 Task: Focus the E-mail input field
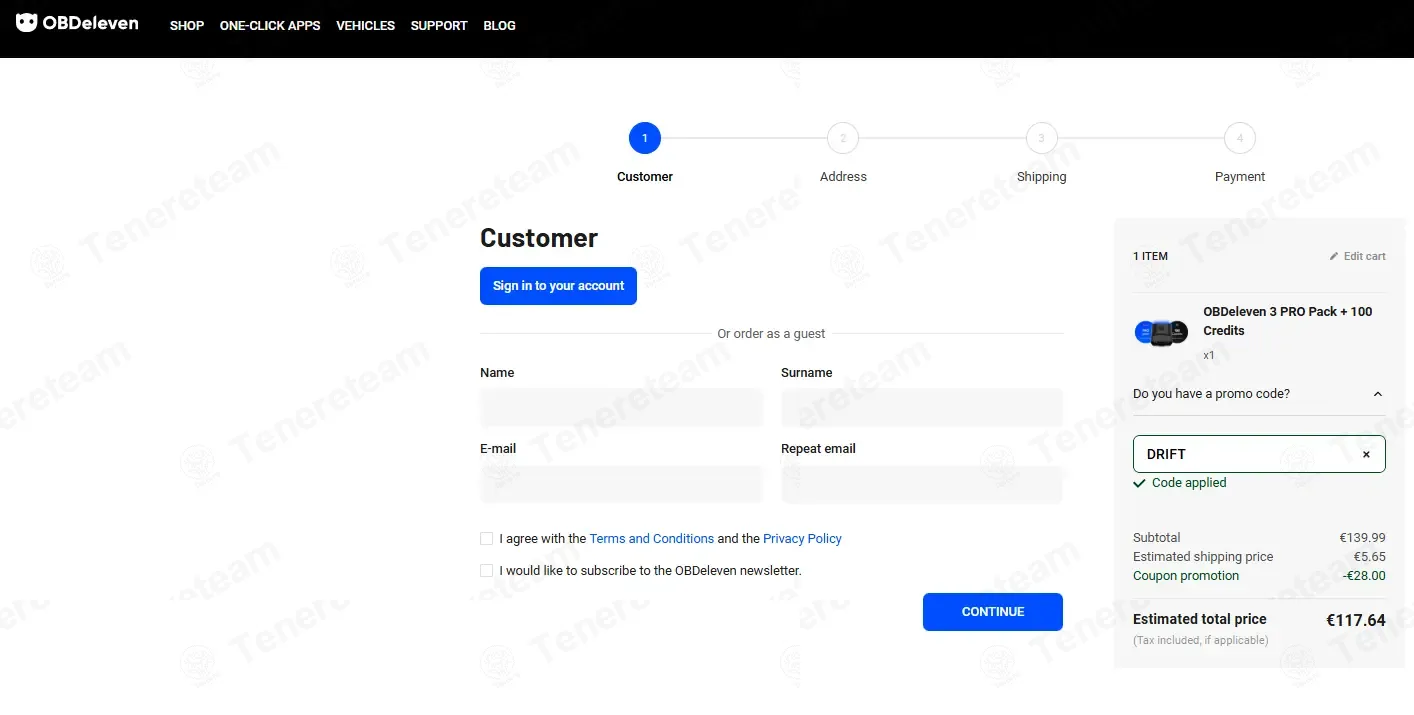click(621, 484)
